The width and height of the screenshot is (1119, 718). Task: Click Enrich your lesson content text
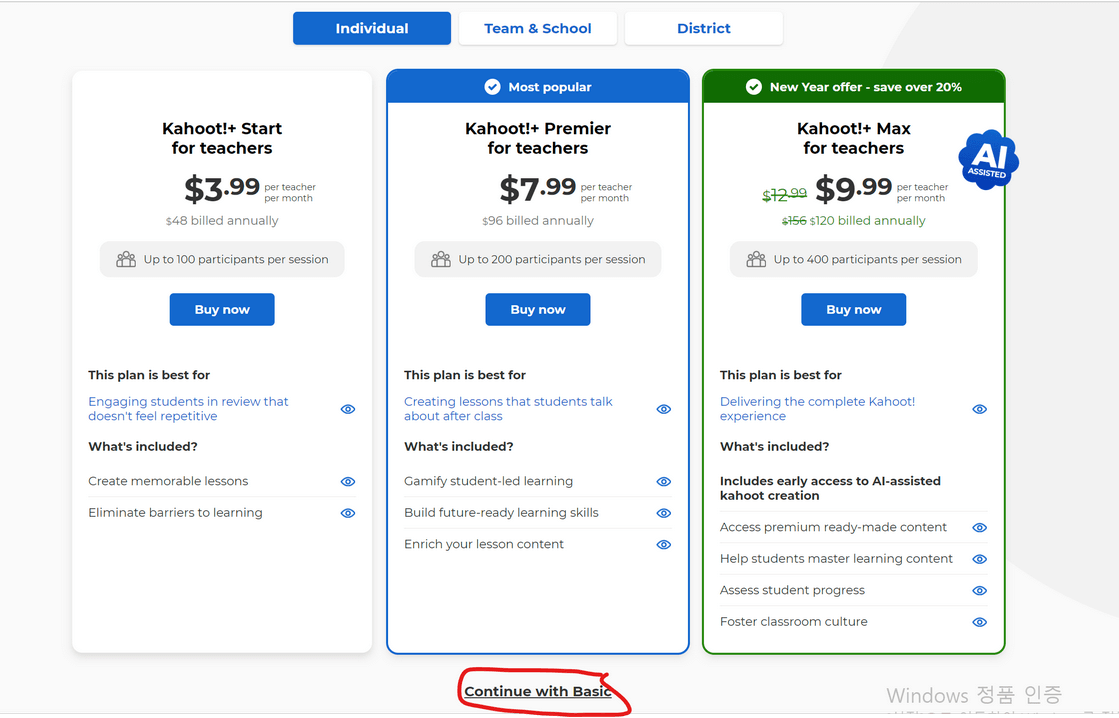(x=484, y=544)
